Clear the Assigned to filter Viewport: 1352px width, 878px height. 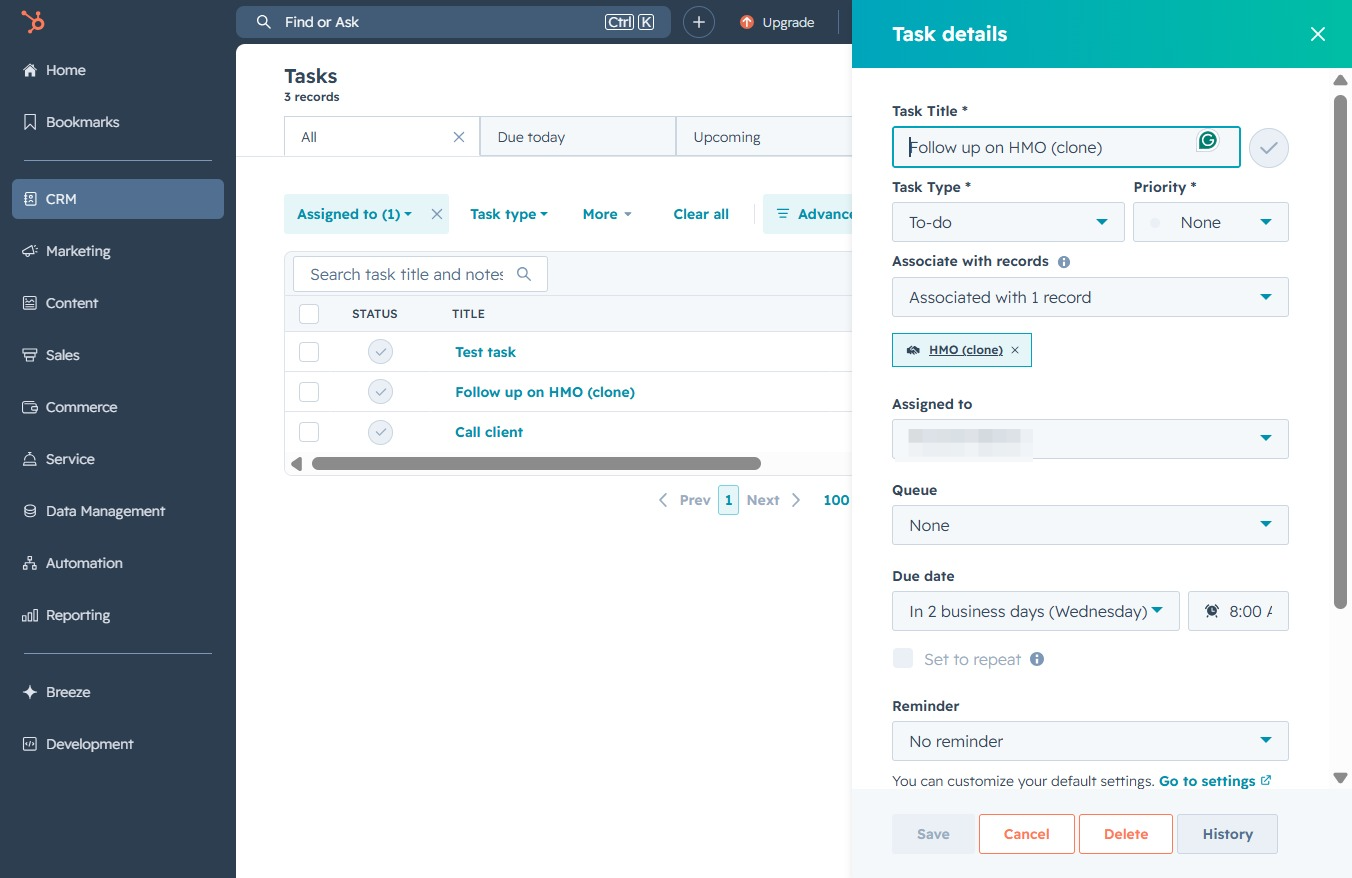click(437, 214)
